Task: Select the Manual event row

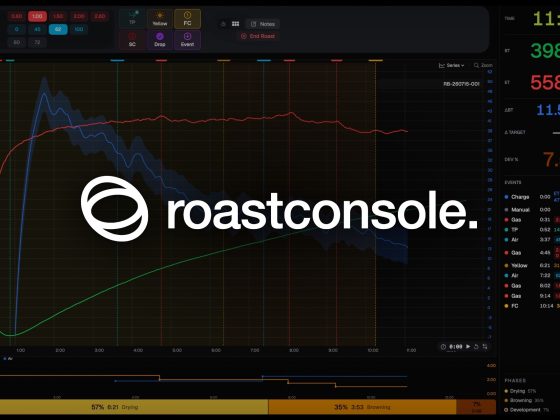Action: tap(531, 210)
